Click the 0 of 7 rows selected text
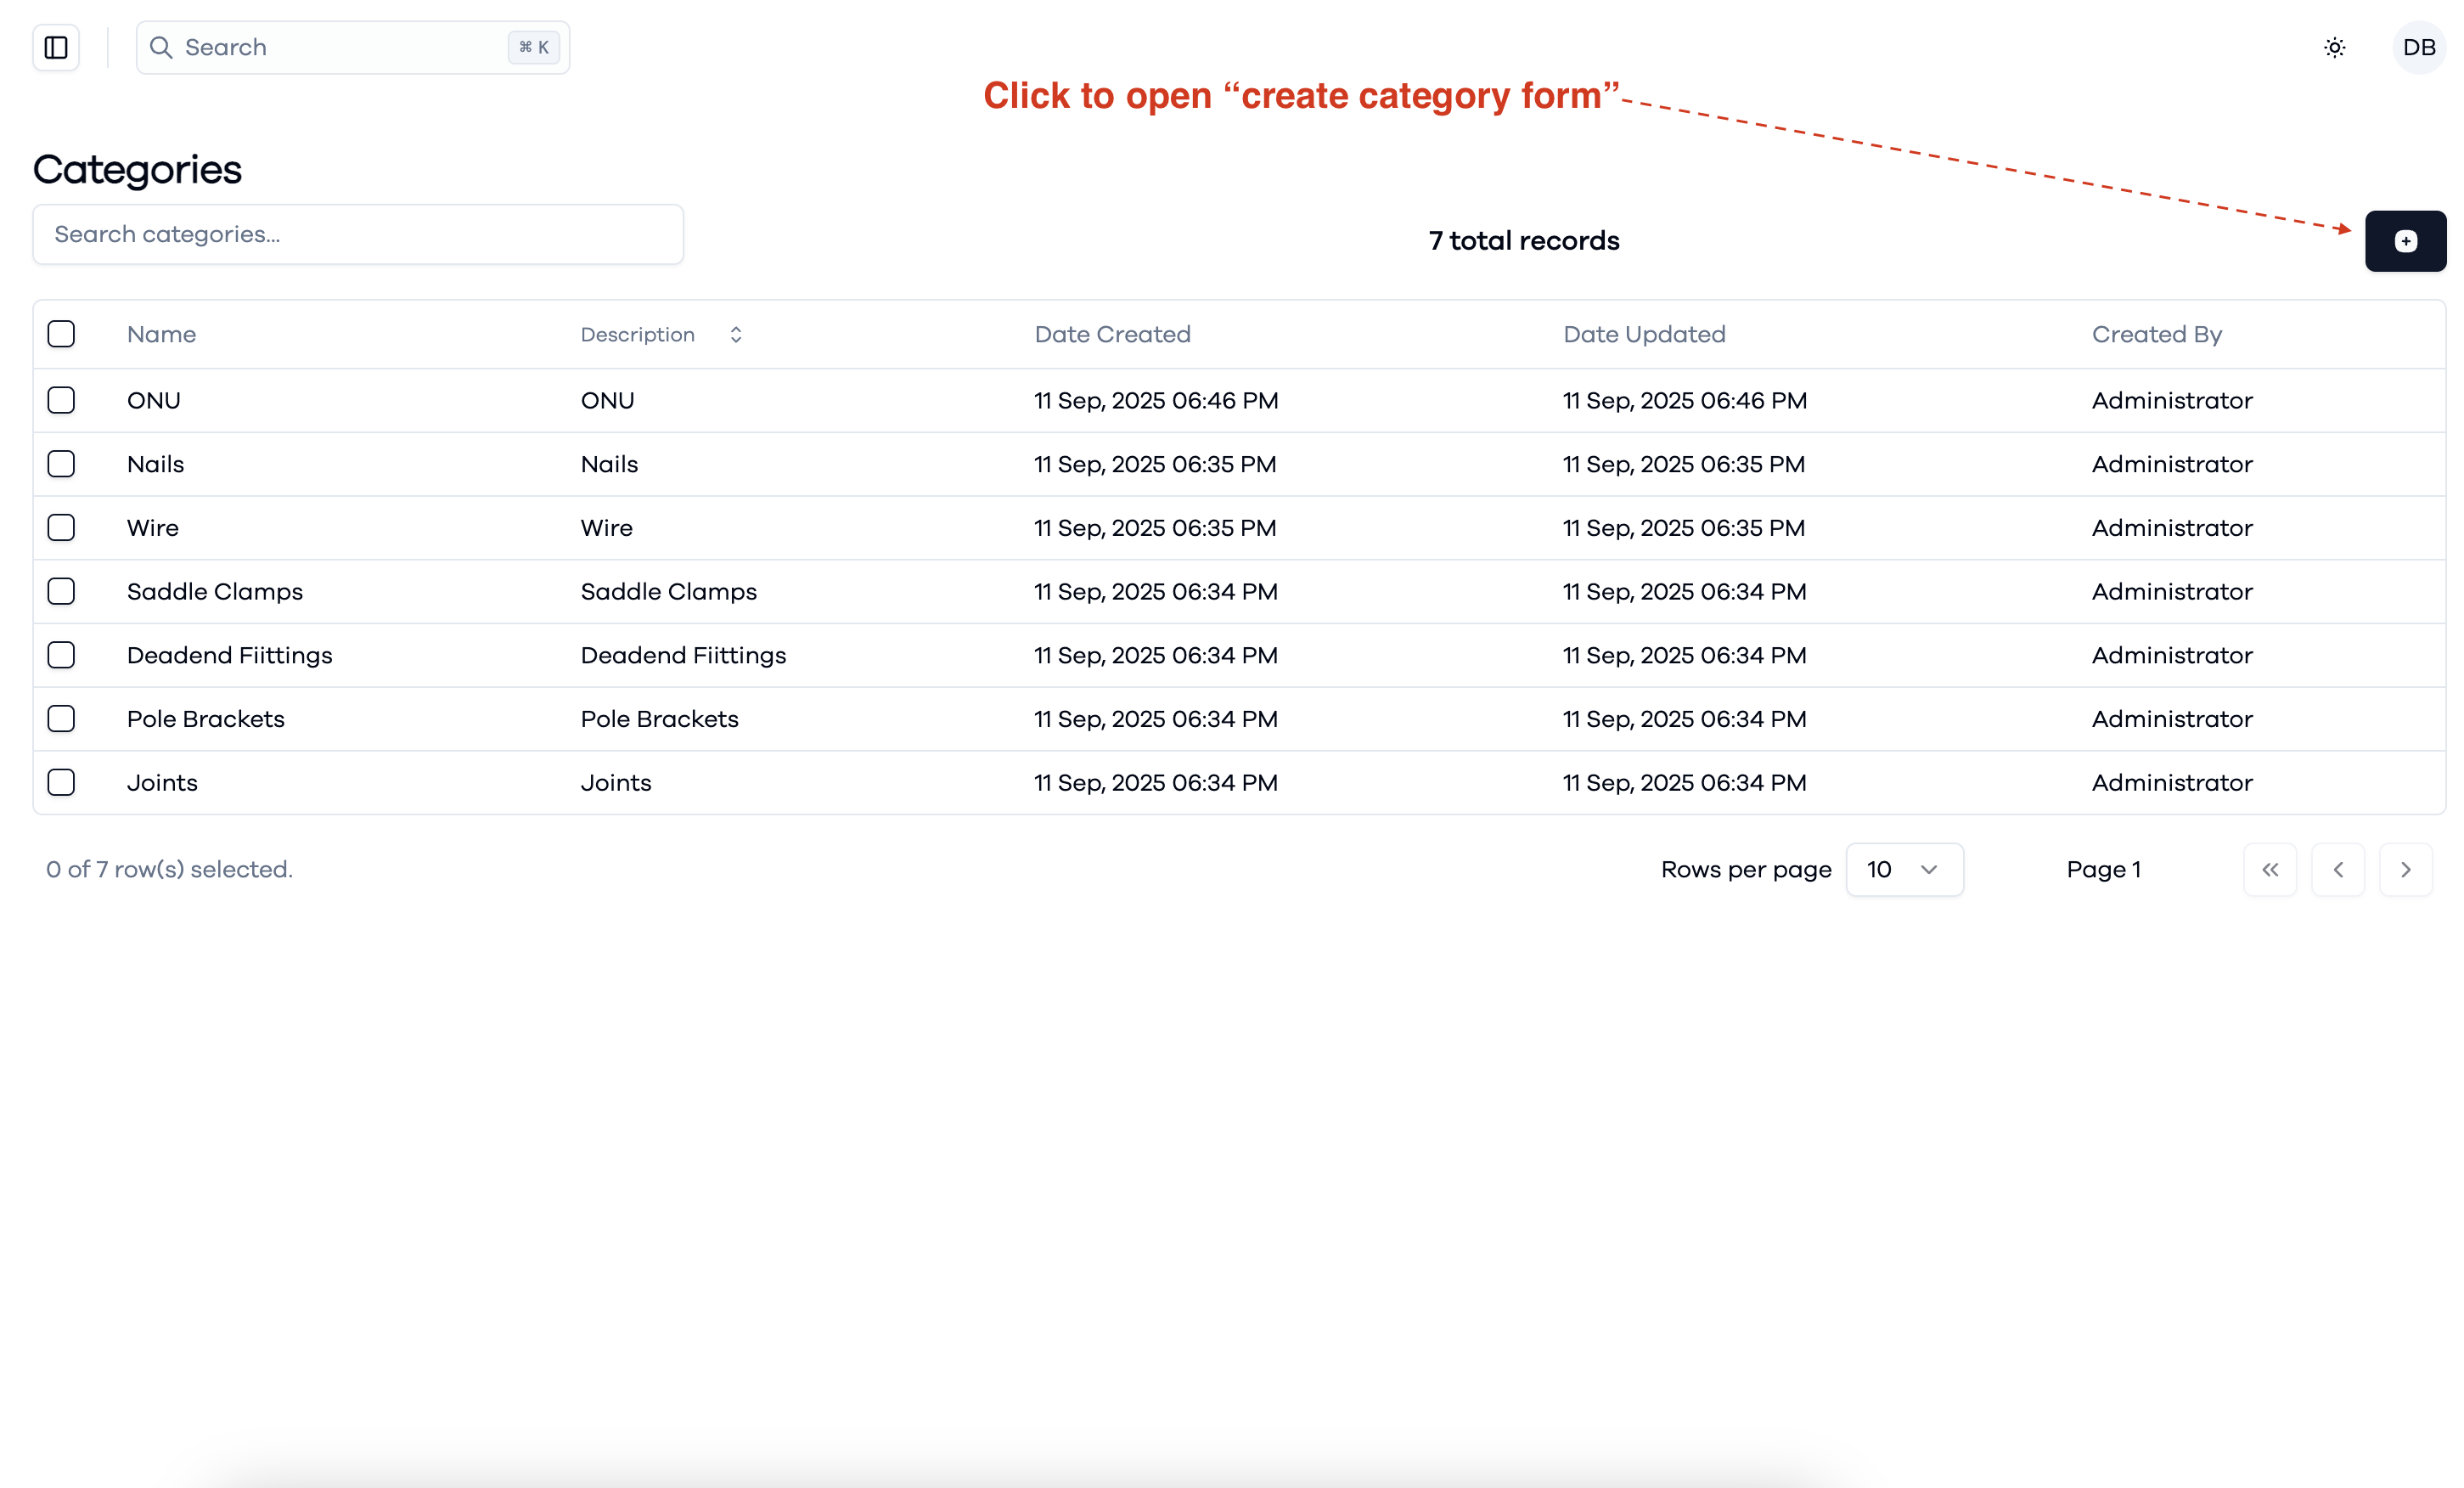Screen dimensions: 2464x1488 pos(169,869)
